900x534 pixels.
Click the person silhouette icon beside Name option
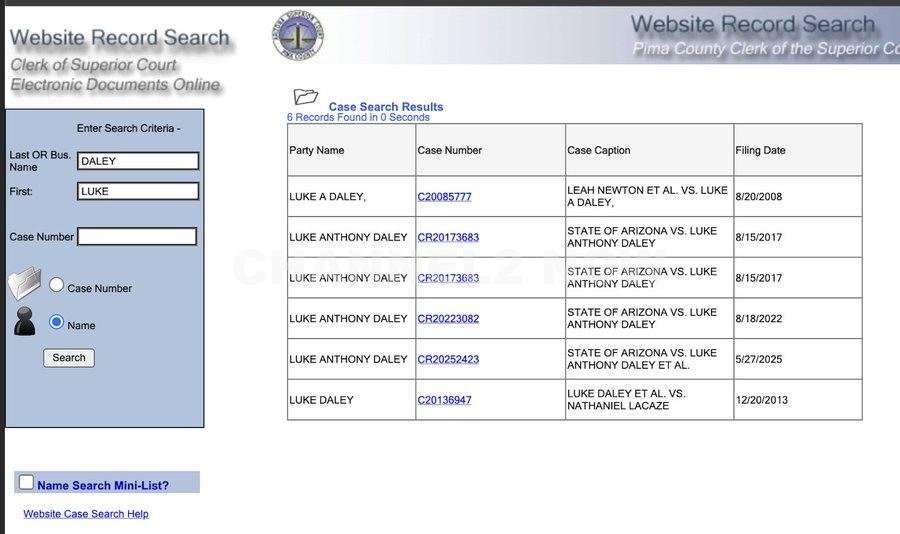point(25,321)
